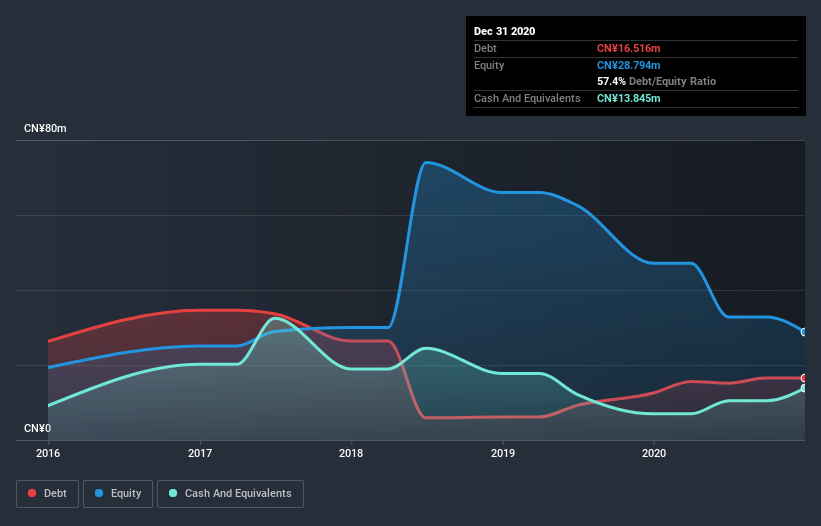This screenshot has height=526, width=821.
Task: Click the CN¥13.845m cash value
Action: pos(628,98)
